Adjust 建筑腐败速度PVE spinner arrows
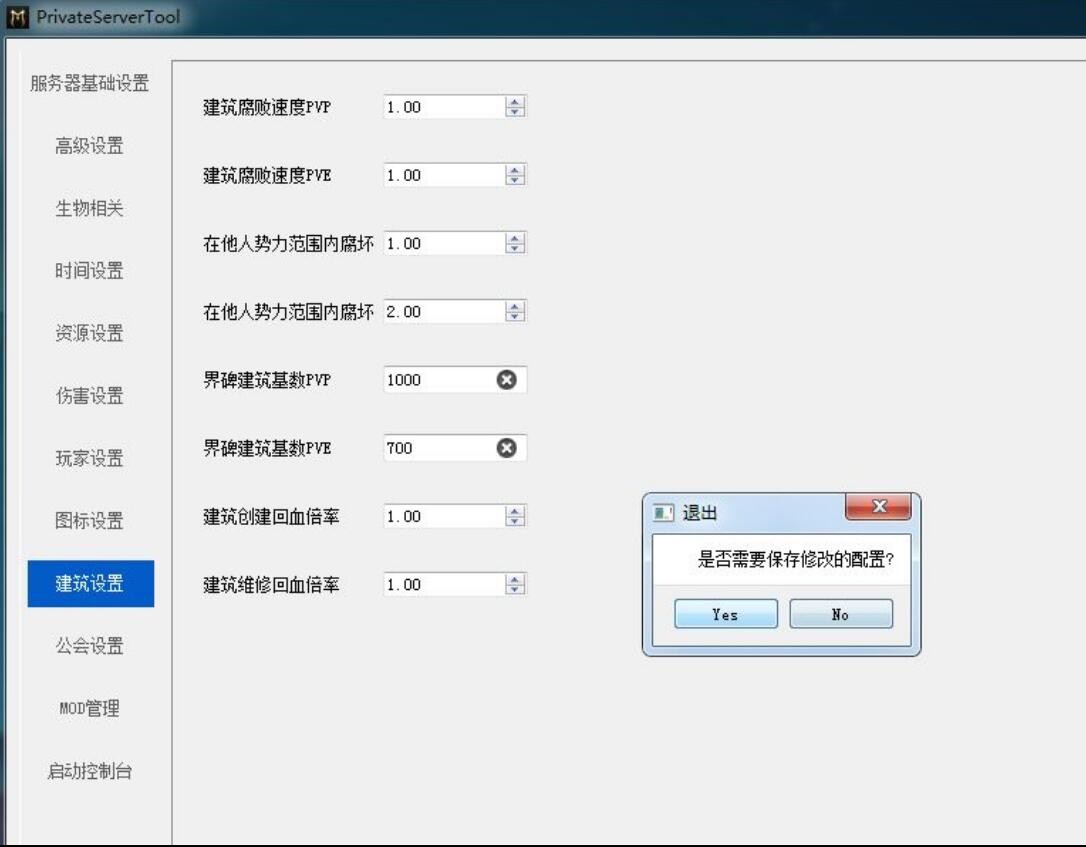Image resolution: width=1086 pixels, height=847 pixels. coord(515,175)
